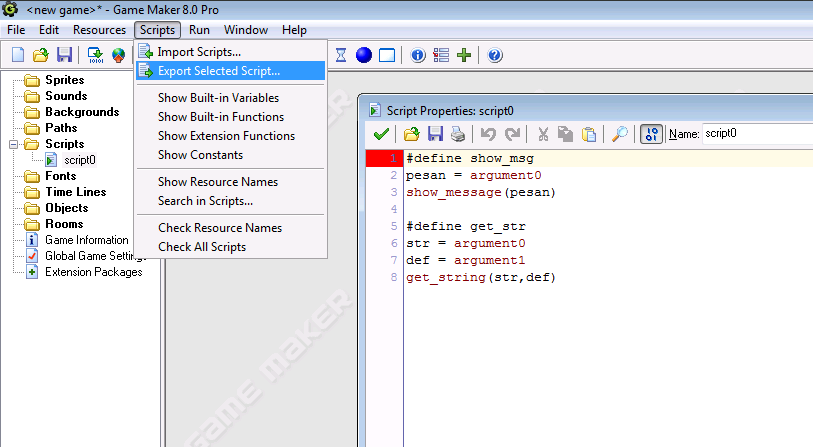Open the Resources menu
This screenshot has height=447, width=813.
99,30
